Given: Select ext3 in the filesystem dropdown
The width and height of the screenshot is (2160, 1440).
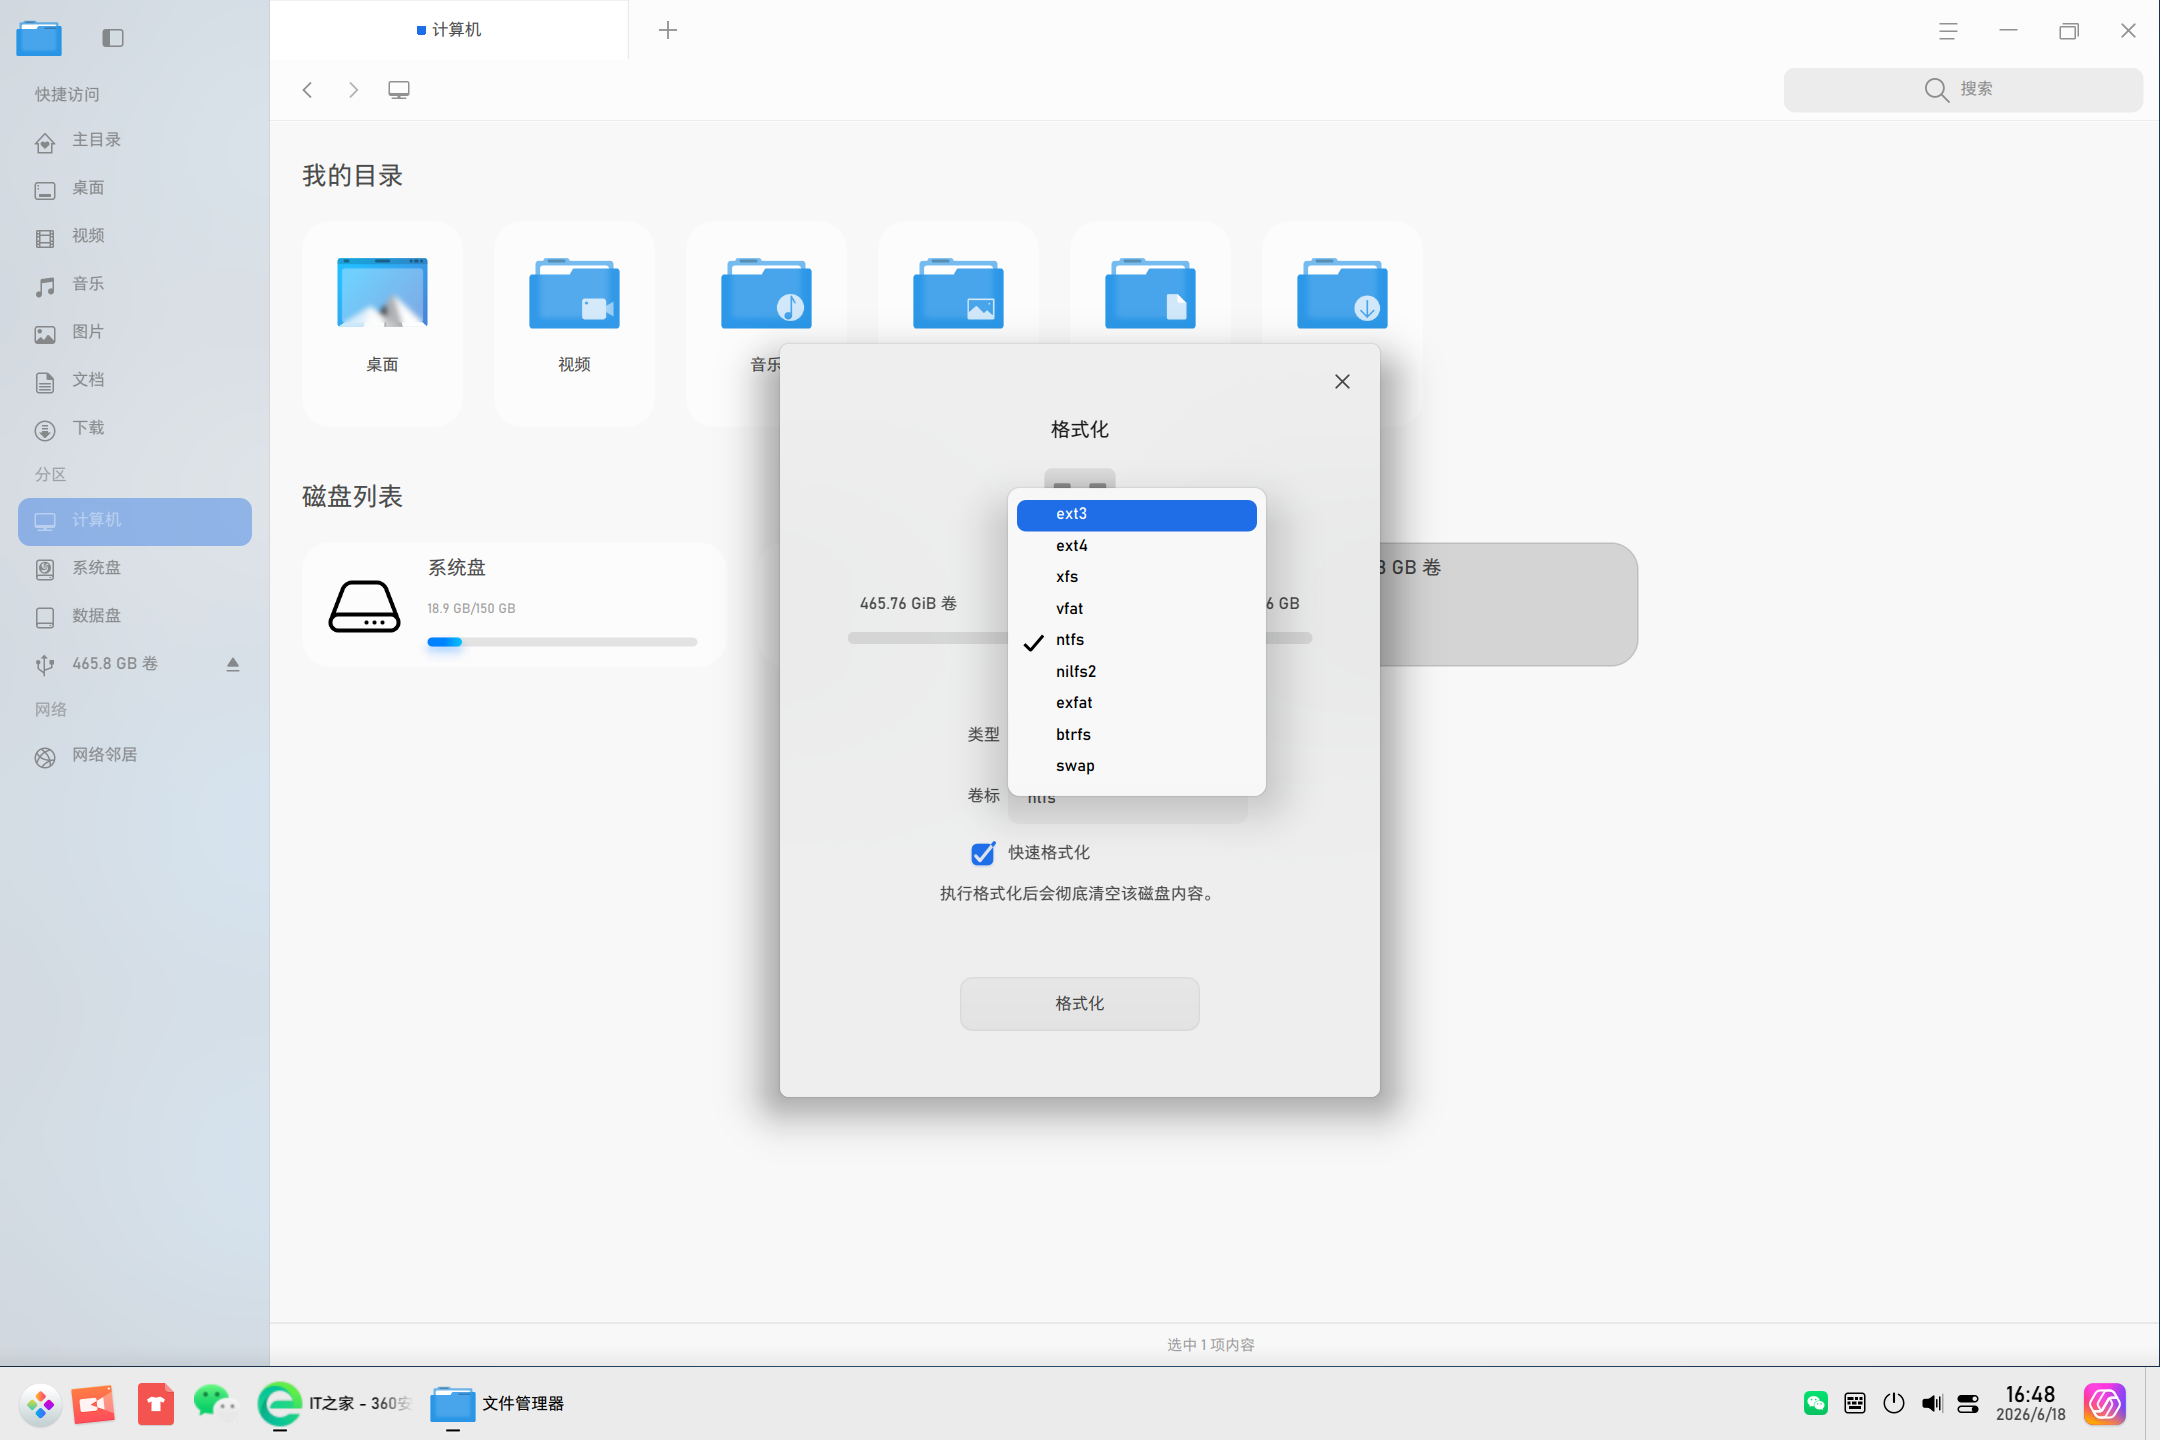Looking at the screenshot, I should click(1136, 514).
